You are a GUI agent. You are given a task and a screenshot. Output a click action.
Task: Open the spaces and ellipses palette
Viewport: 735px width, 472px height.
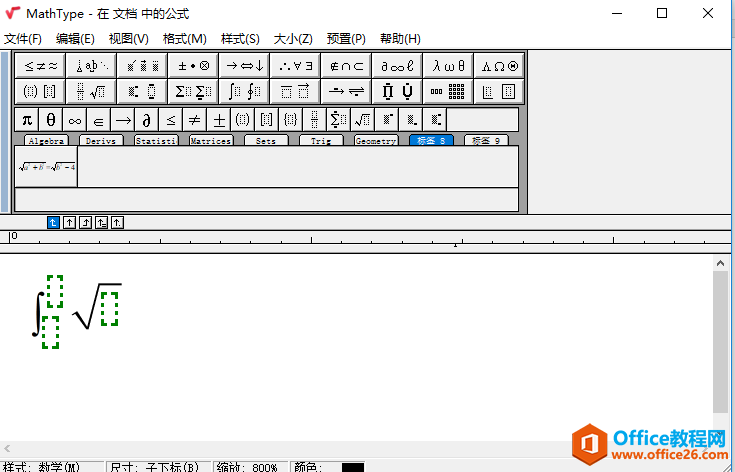91,66
